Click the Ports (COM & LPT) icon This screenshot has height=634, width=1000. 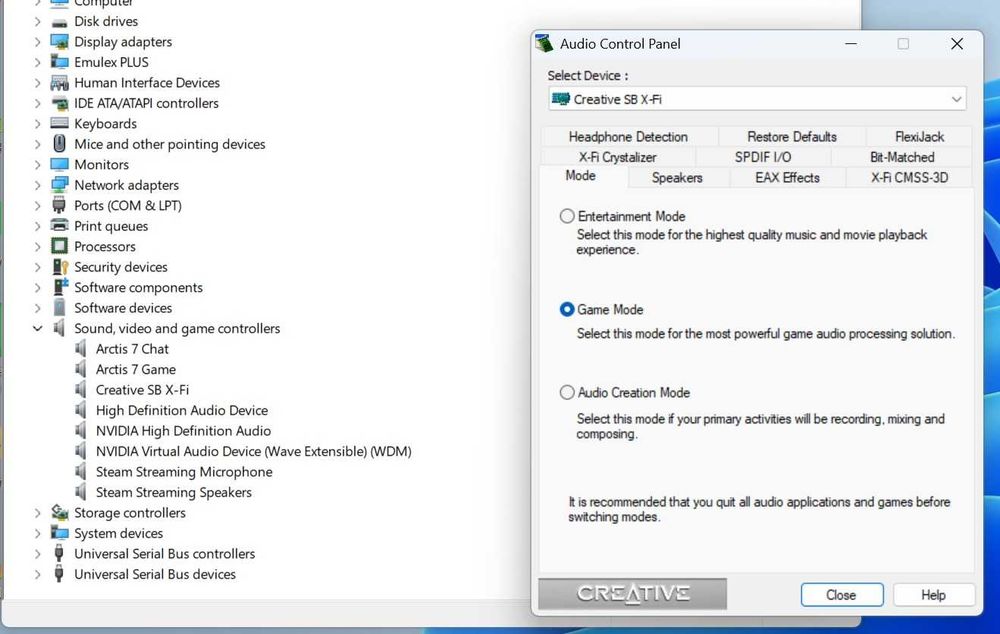tap(59, 205)
